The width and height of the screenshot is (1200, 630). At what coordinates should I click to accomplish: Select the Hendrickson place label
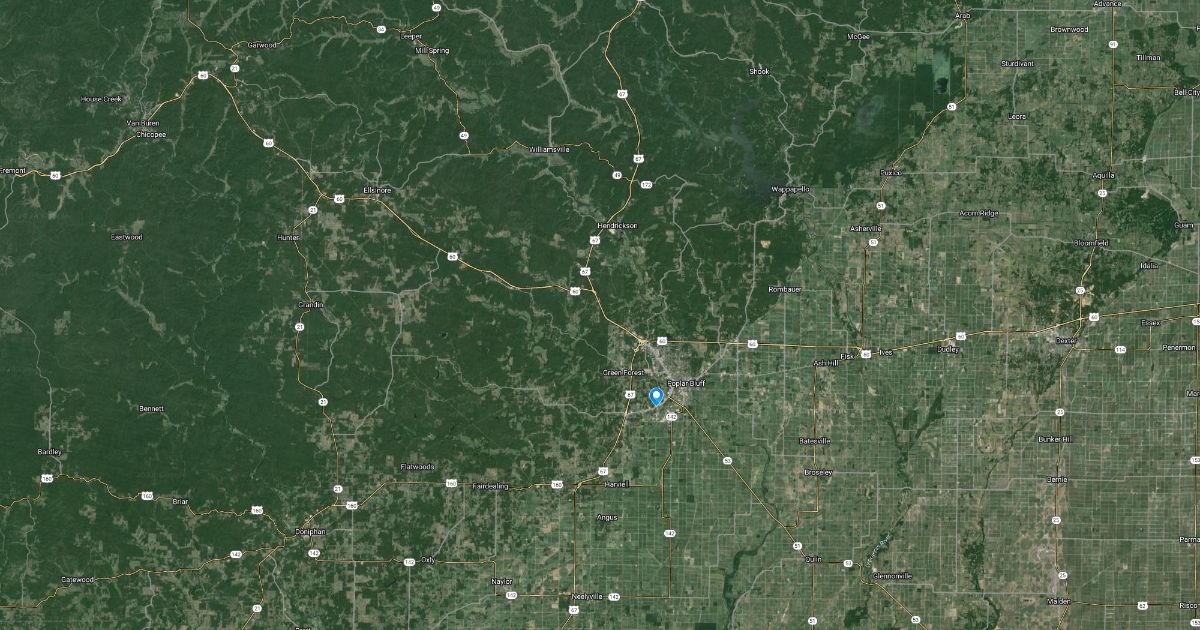(617, 225)
